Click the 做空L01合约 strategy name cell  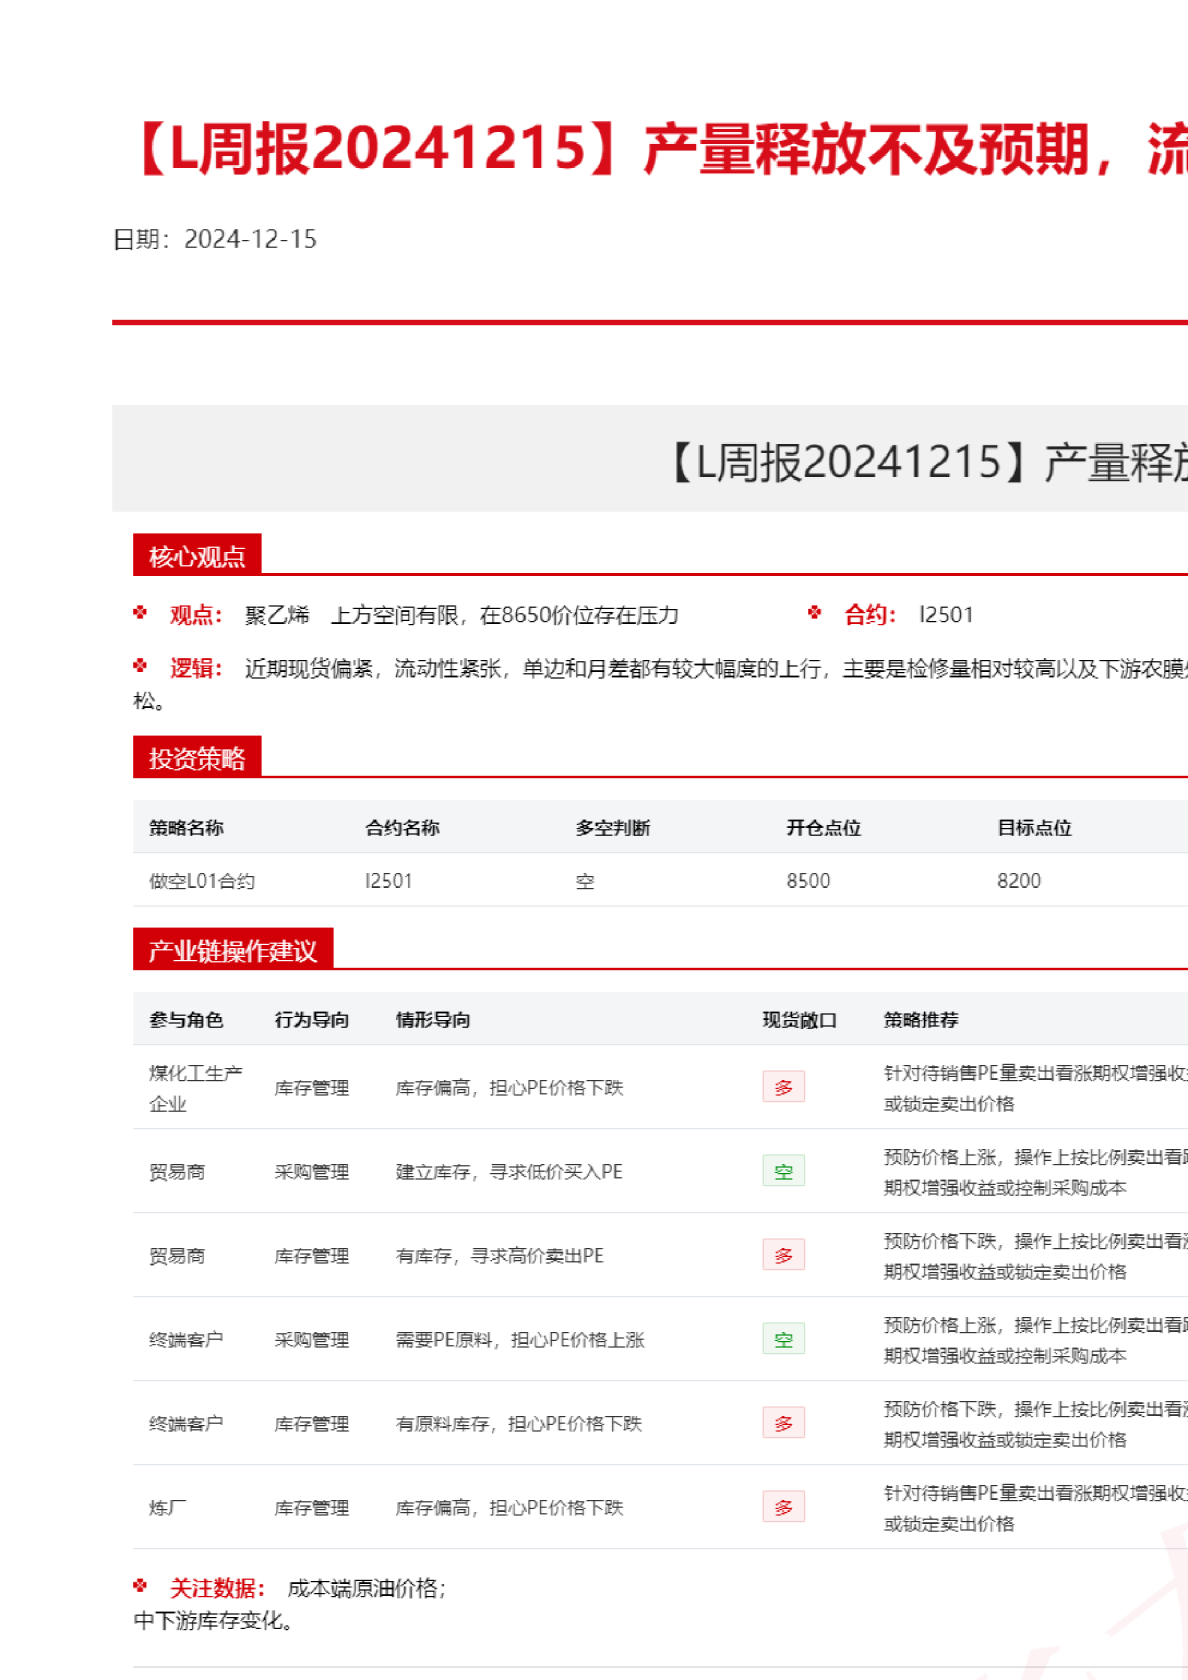[202, 881]
